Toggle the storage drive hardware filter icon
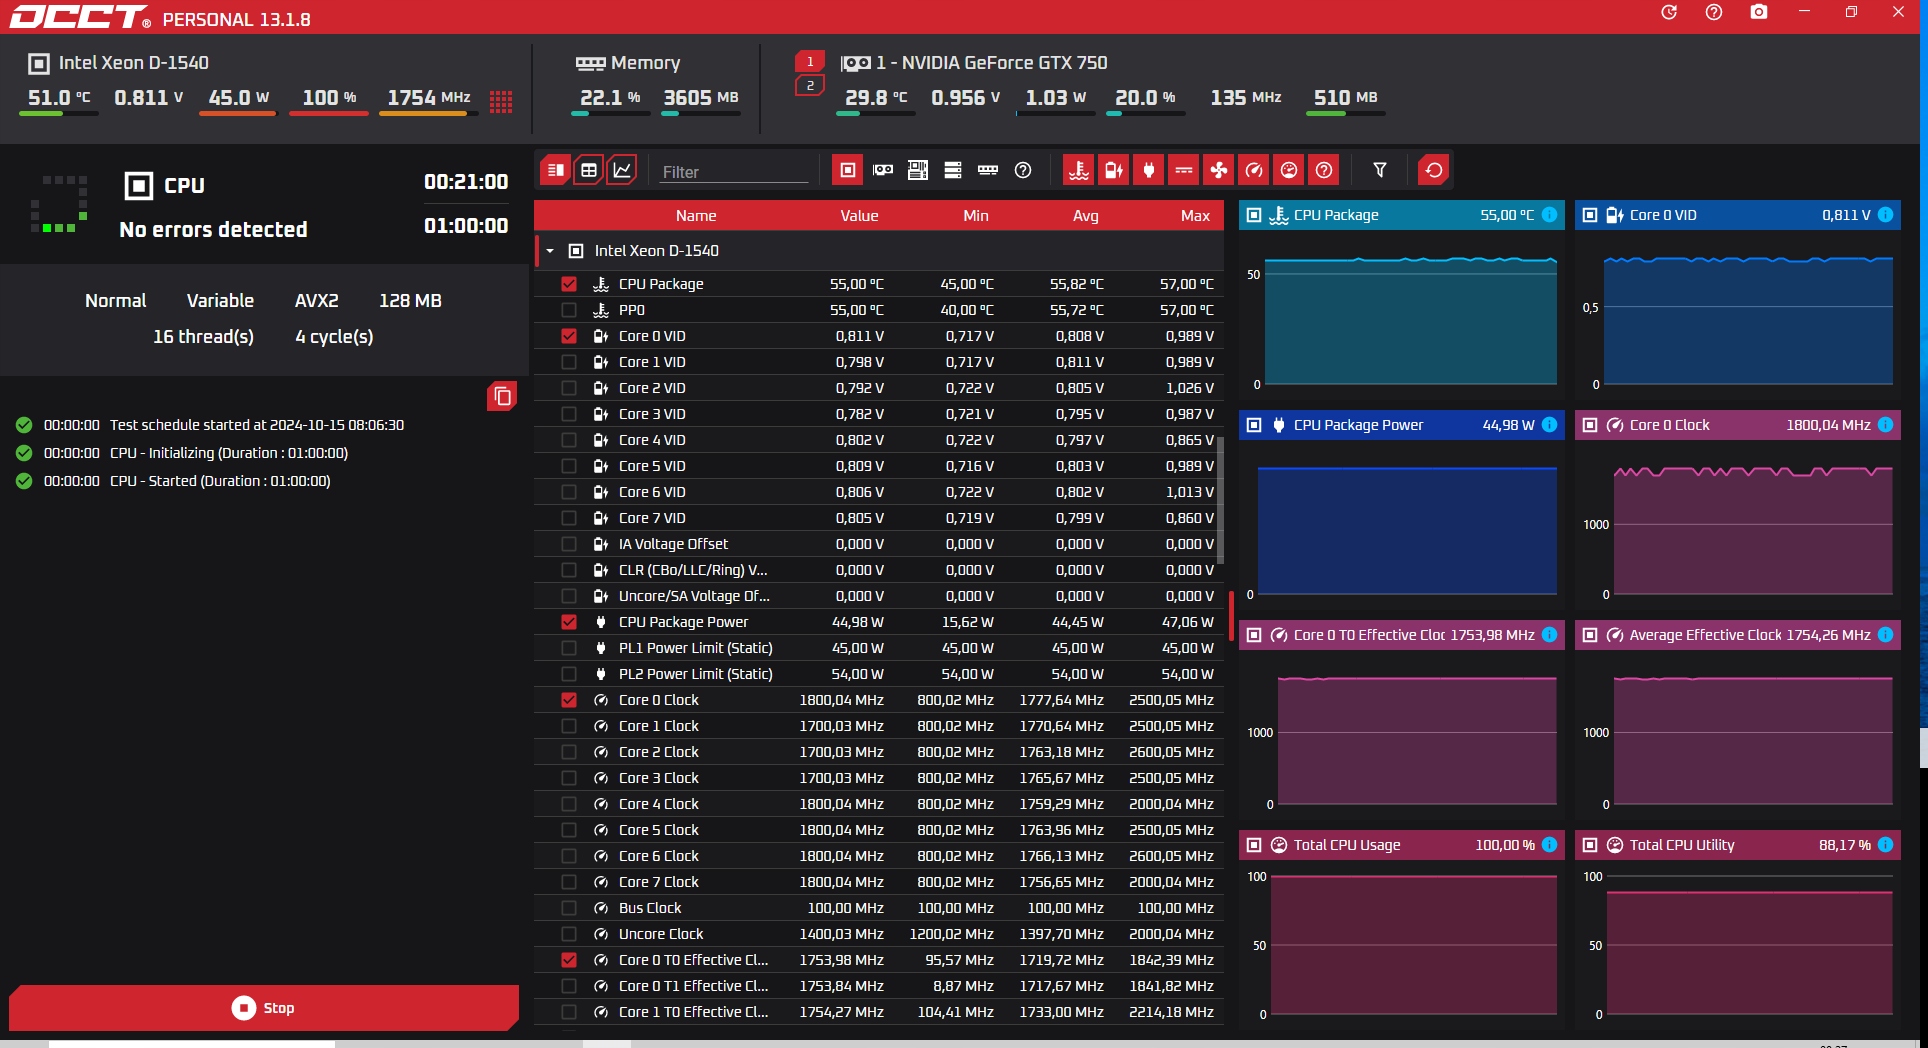 953,170
